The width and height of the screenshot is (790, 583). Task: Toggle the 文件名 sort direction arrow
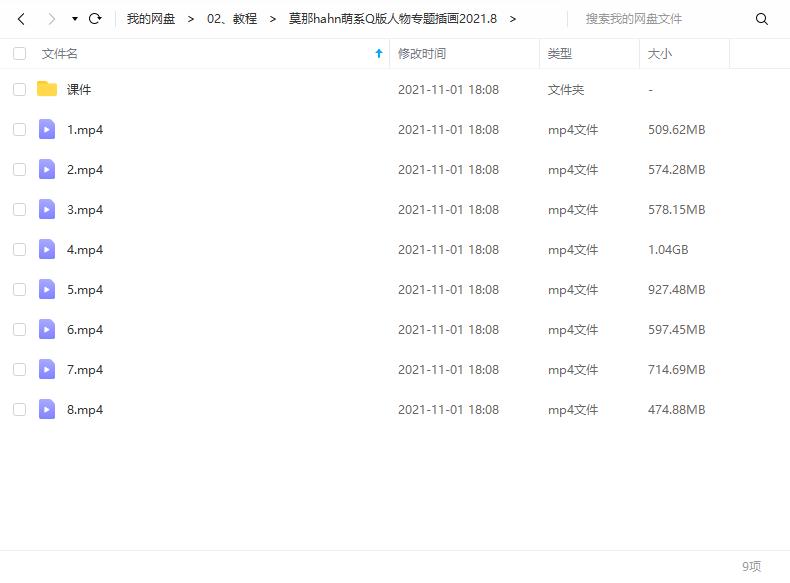(x=378, y=54)
